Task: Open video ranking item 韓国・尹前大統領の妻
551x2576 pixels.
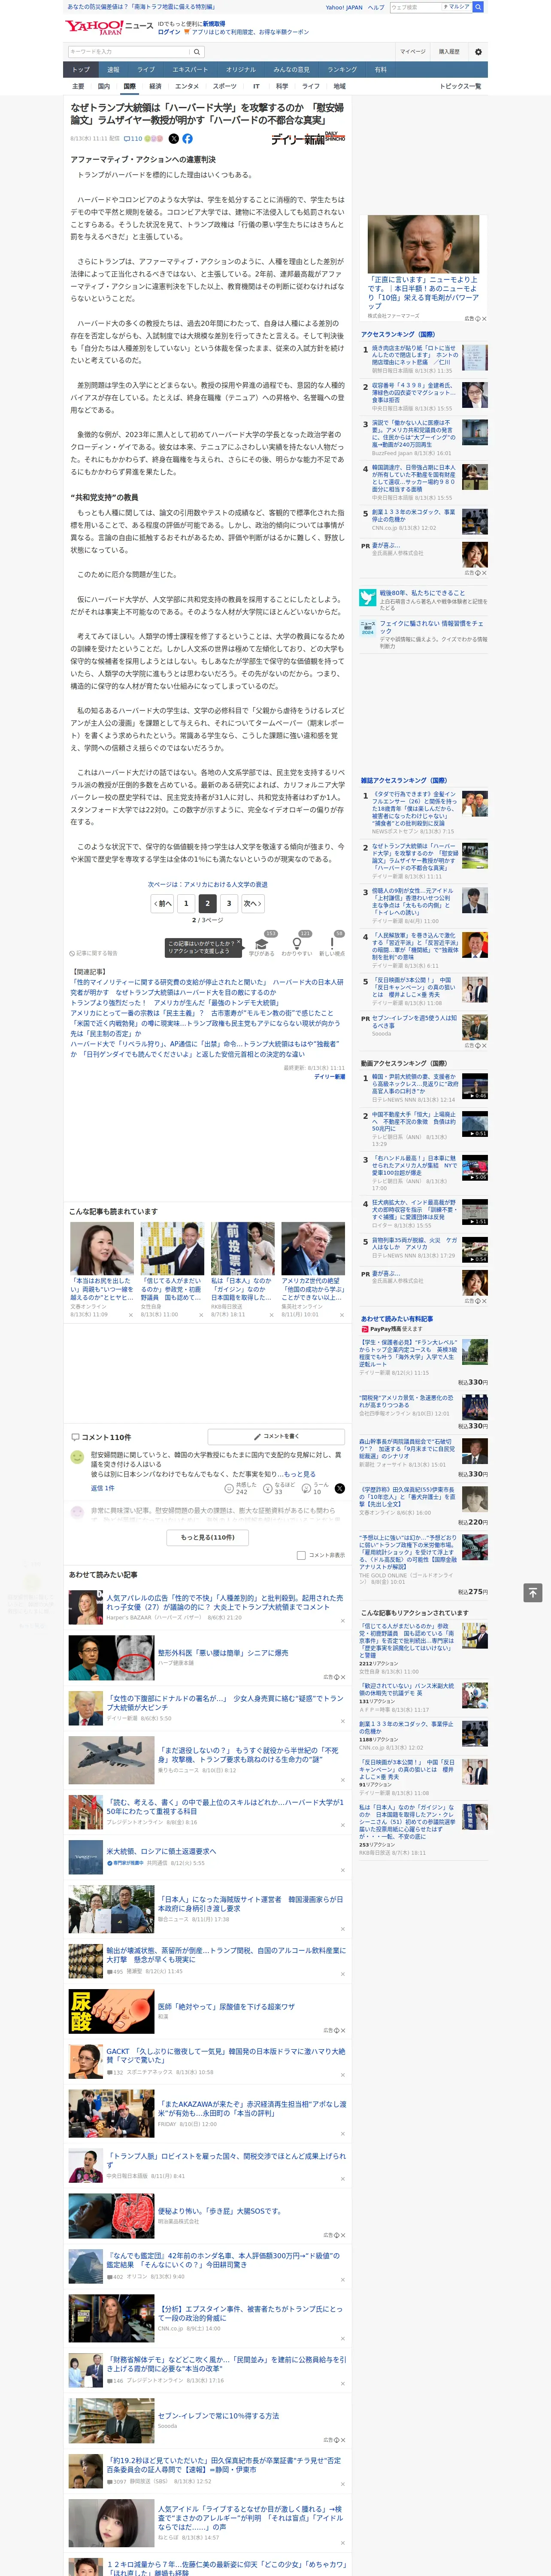Action: click(x=415, y=1085)
